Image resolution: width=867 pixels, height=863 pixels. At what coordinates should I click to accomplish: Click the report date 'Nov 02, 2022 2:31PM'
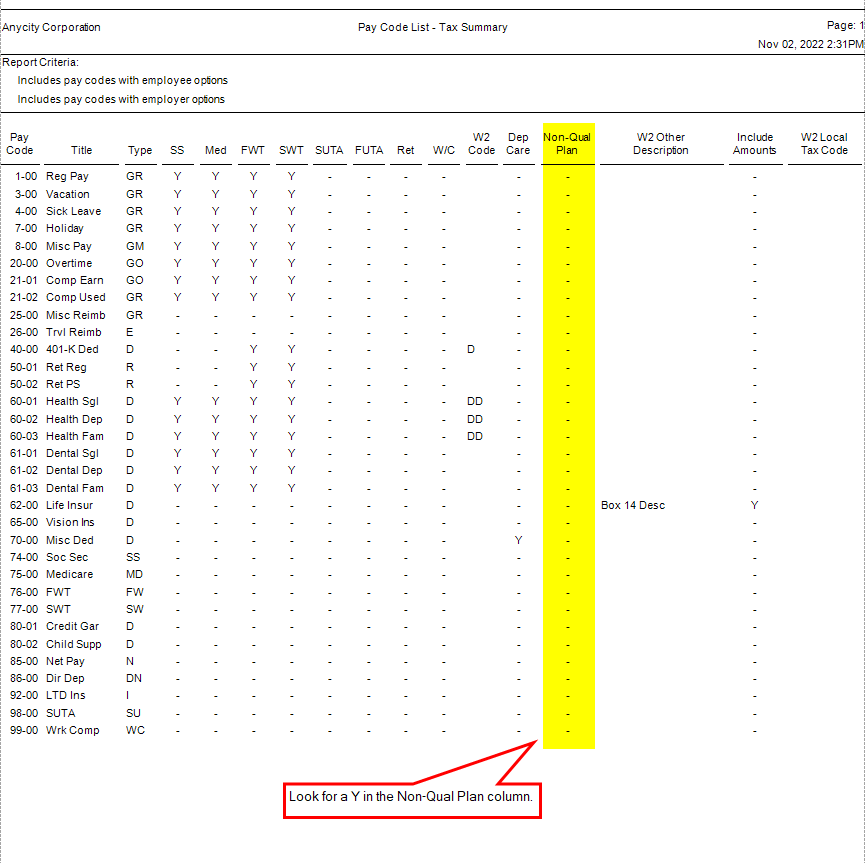811,44
